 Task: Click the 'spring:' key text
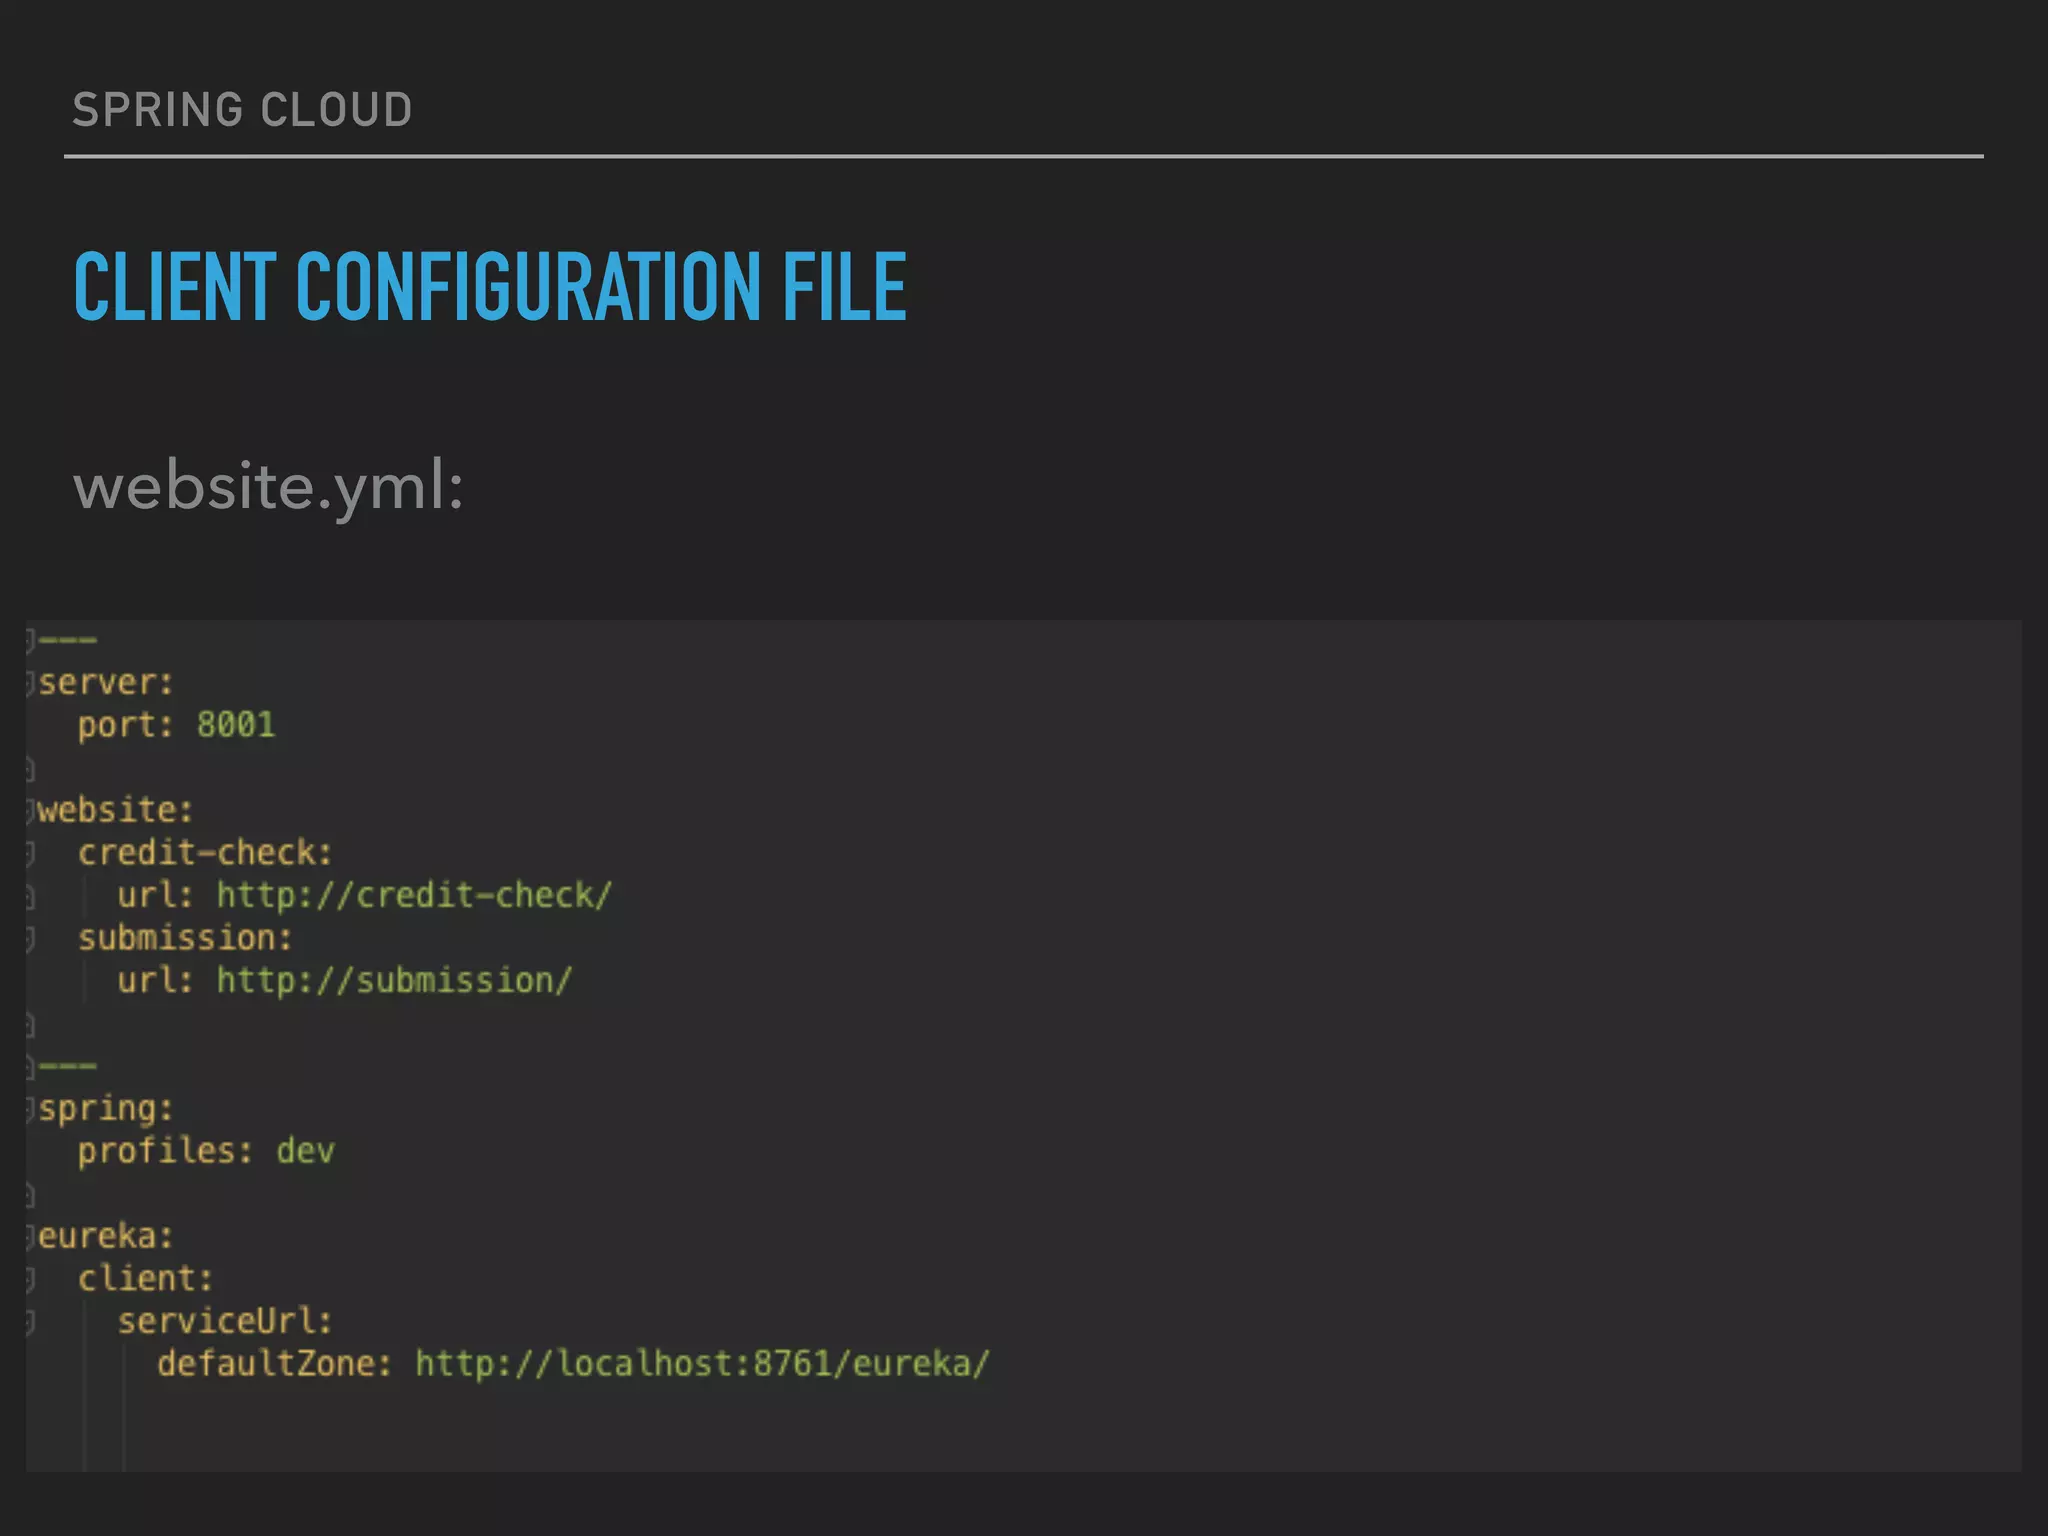coord(106,1110)
